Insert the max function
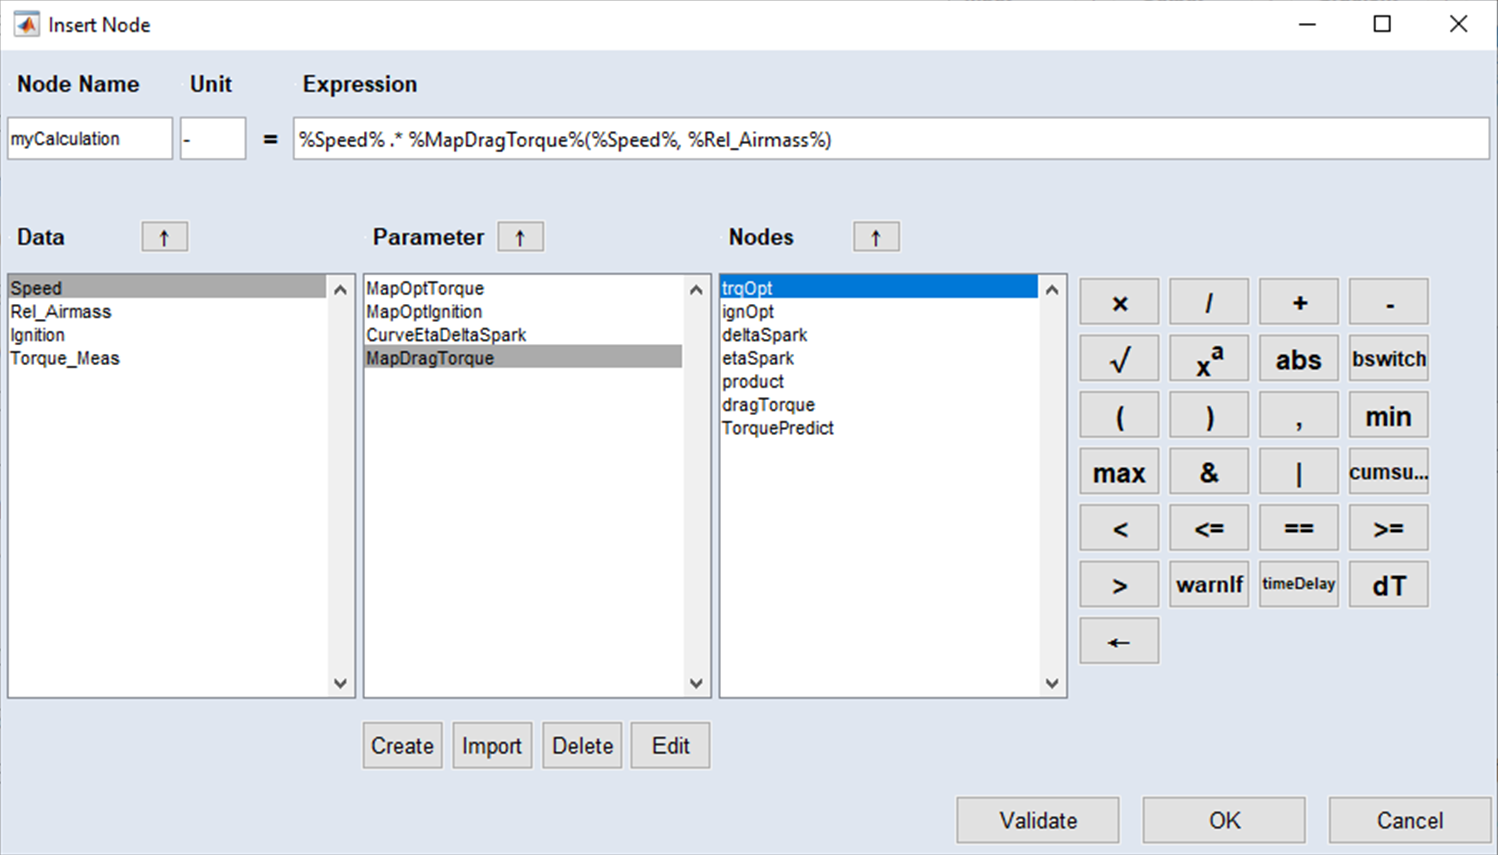This screenshot has width=1498, height=855. (x=1119, y=472)
